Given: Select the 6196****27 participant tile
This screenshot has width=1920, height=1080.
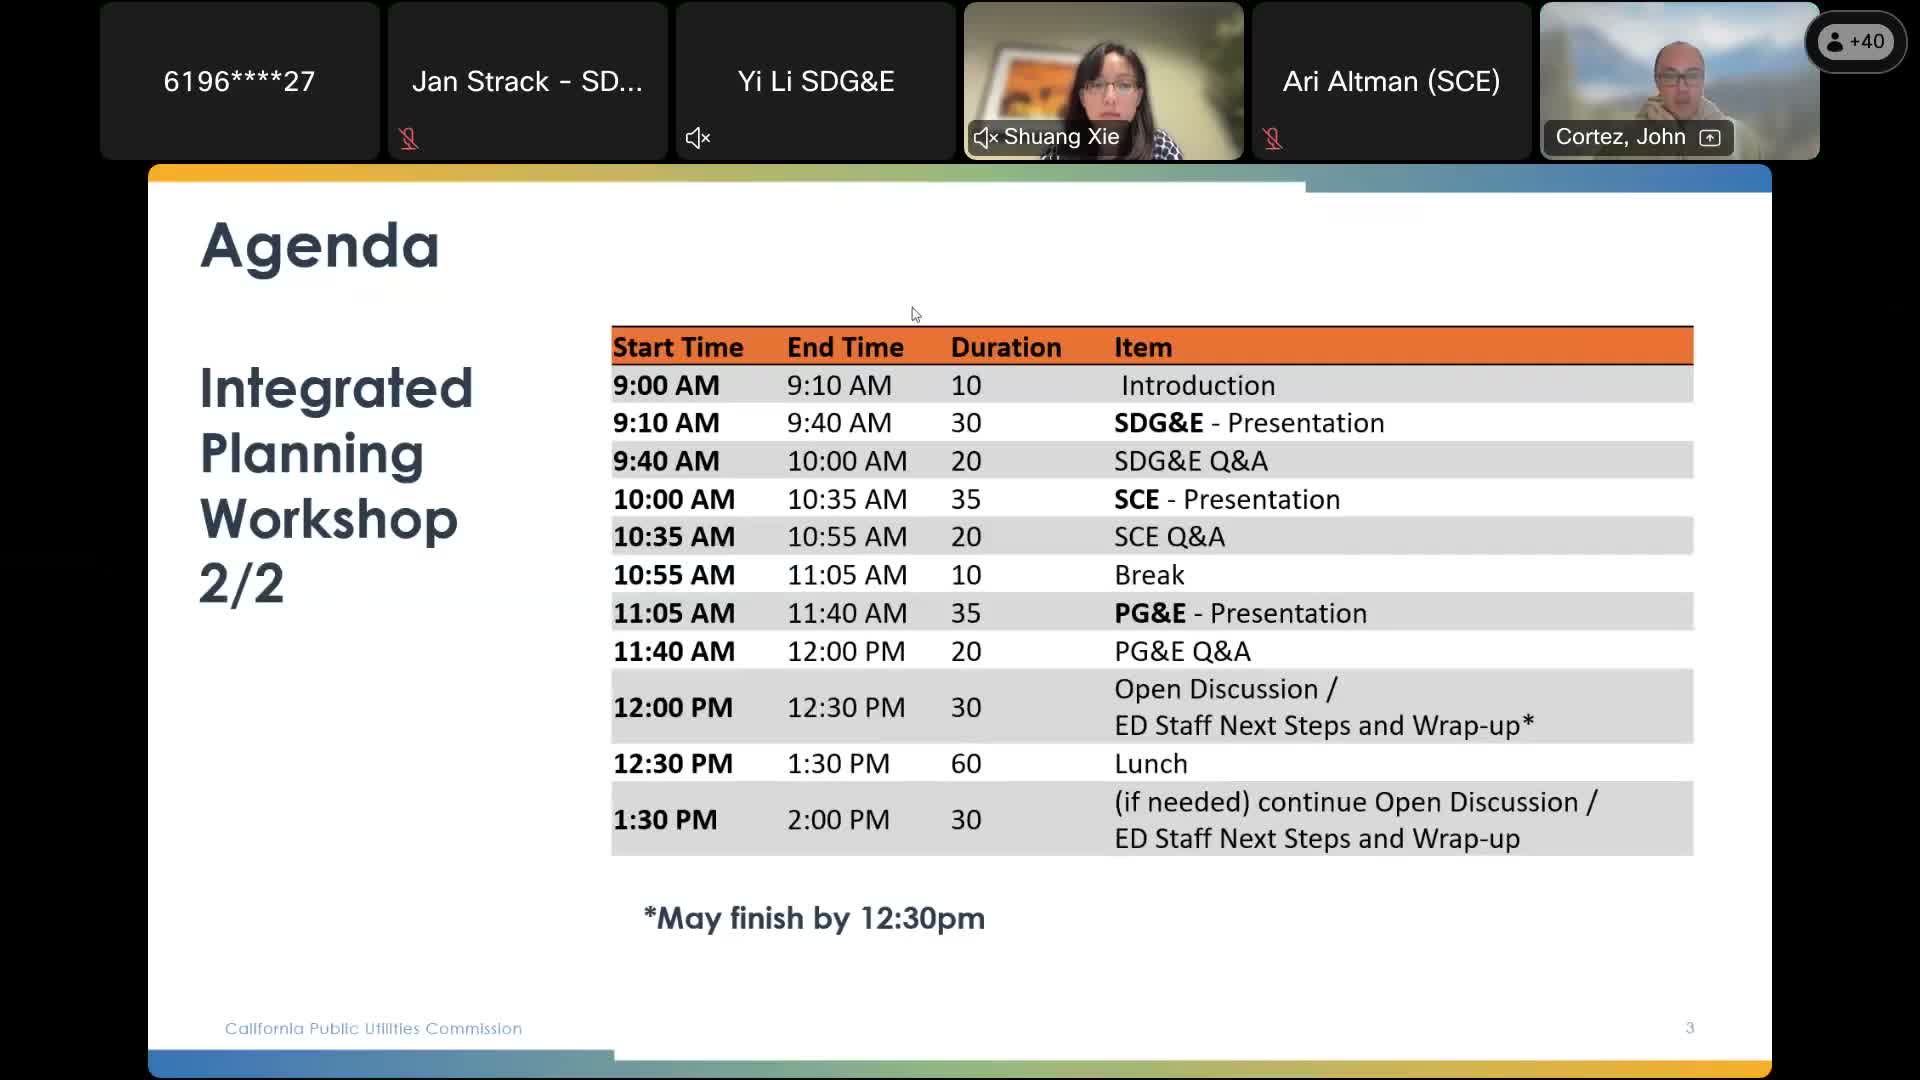Looking at the screenshot, I should (x=239, y=81).
